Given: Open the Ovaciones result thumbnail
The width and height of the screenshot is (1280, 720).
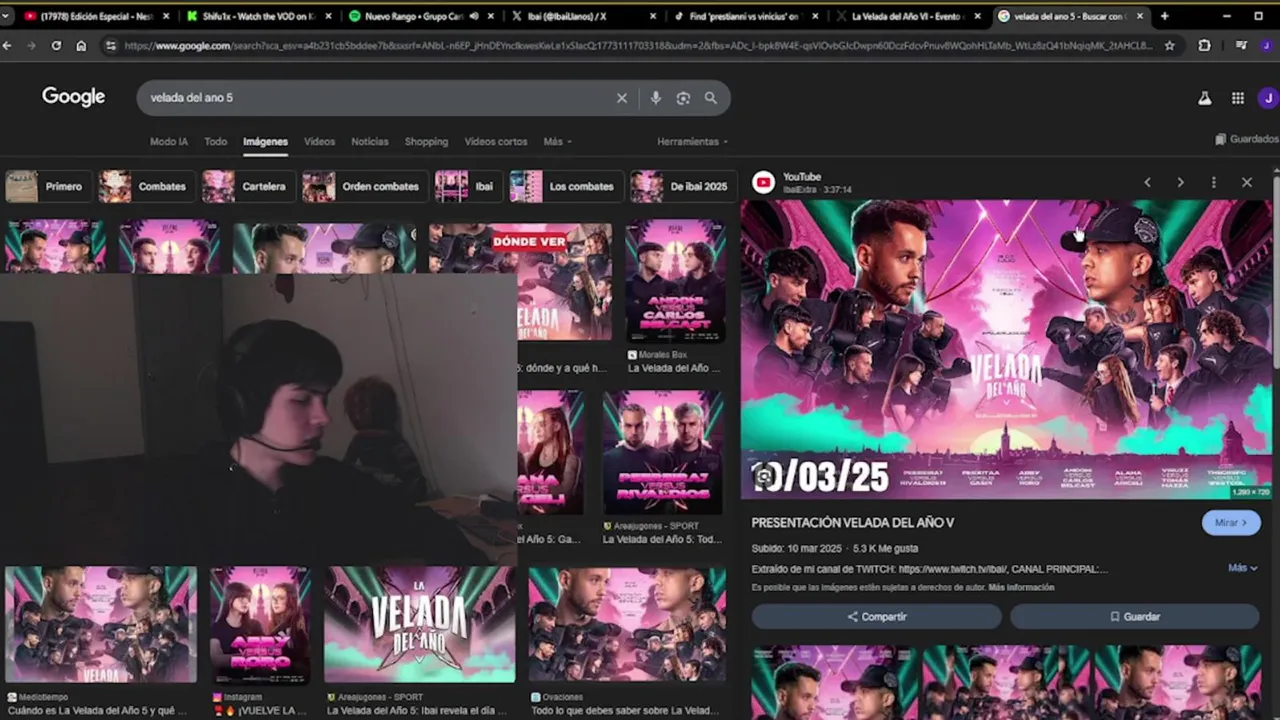Looking at the screenshot, I should (x=627, y=625).
